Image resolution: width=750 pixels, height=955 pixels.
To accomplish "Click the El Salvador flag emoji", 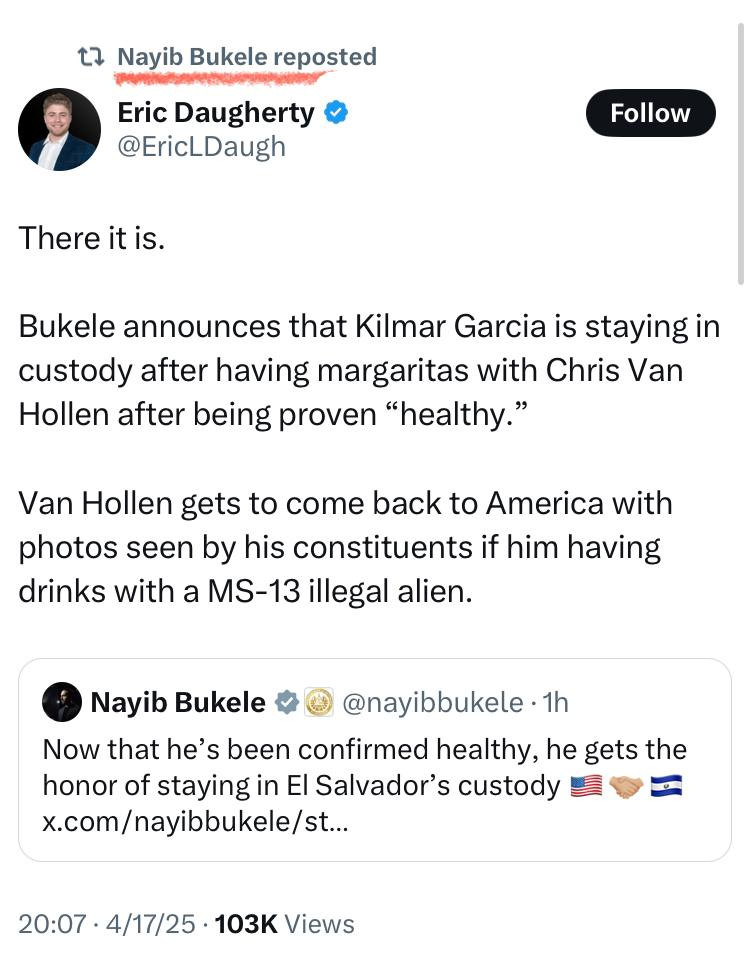I will pos(665,787).
